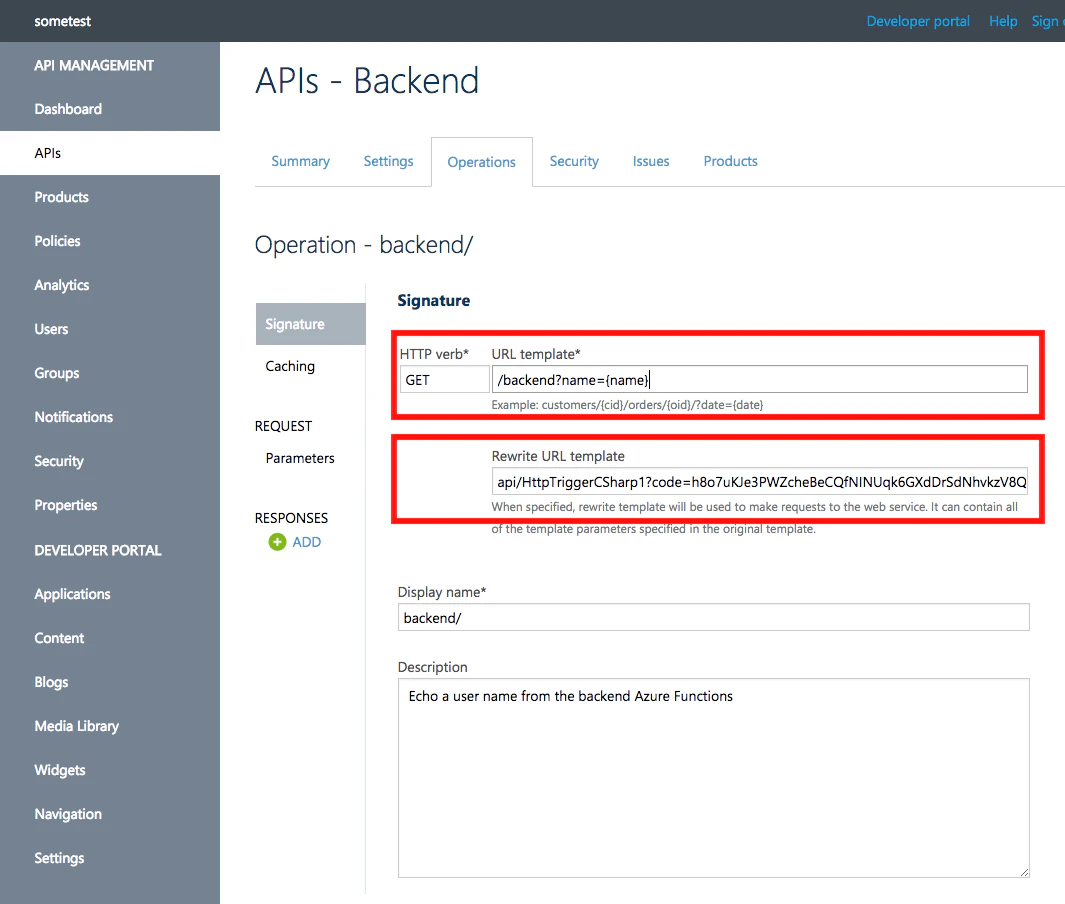Image resolution: width=1065 pixels, height=904 pixels.
Task: Click into the Description text area
Action: pyautogui.click(x=713, y=778)
